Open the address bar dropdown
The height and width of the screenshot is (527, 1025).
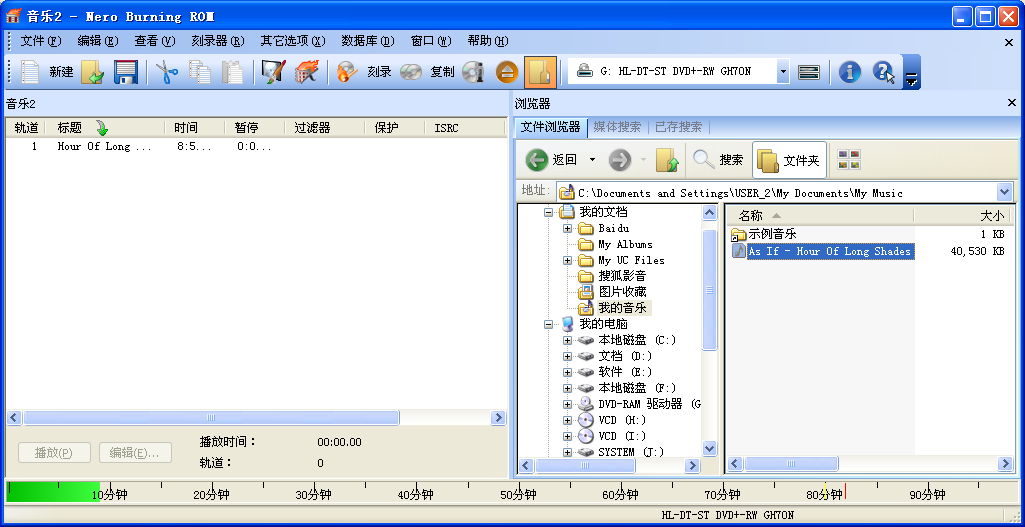(x=1005, y=192)
